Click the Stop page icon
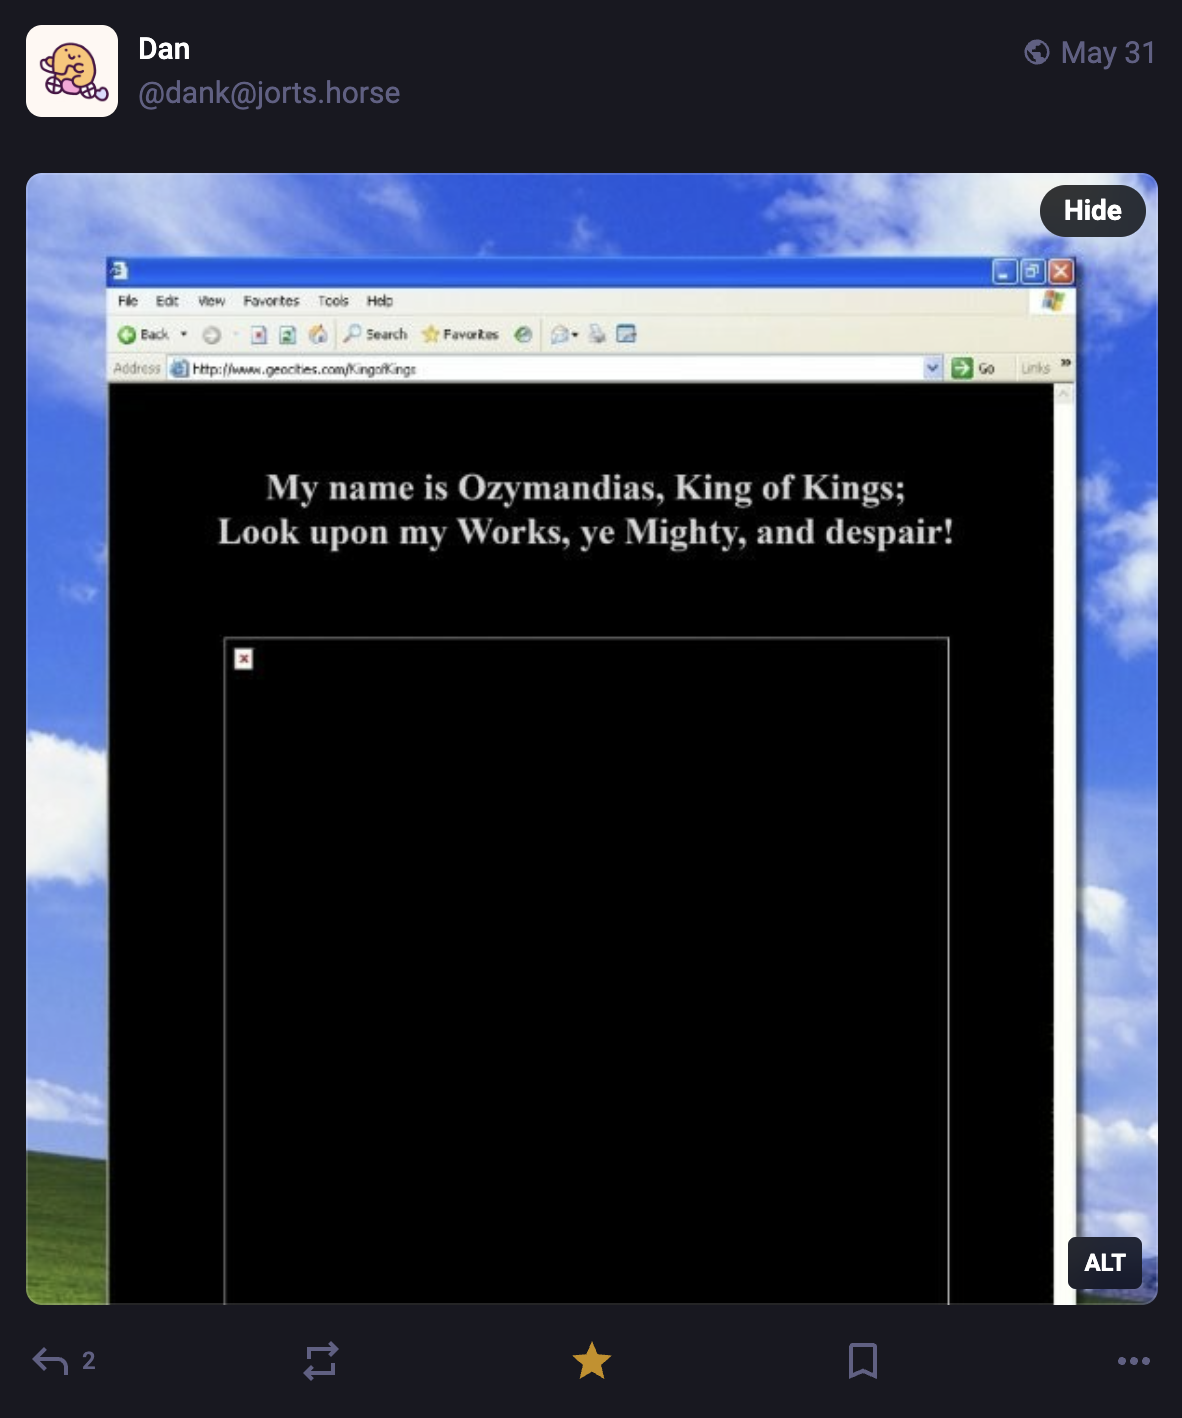This screenshot has width=1182, height=1418. coord(259,335)
